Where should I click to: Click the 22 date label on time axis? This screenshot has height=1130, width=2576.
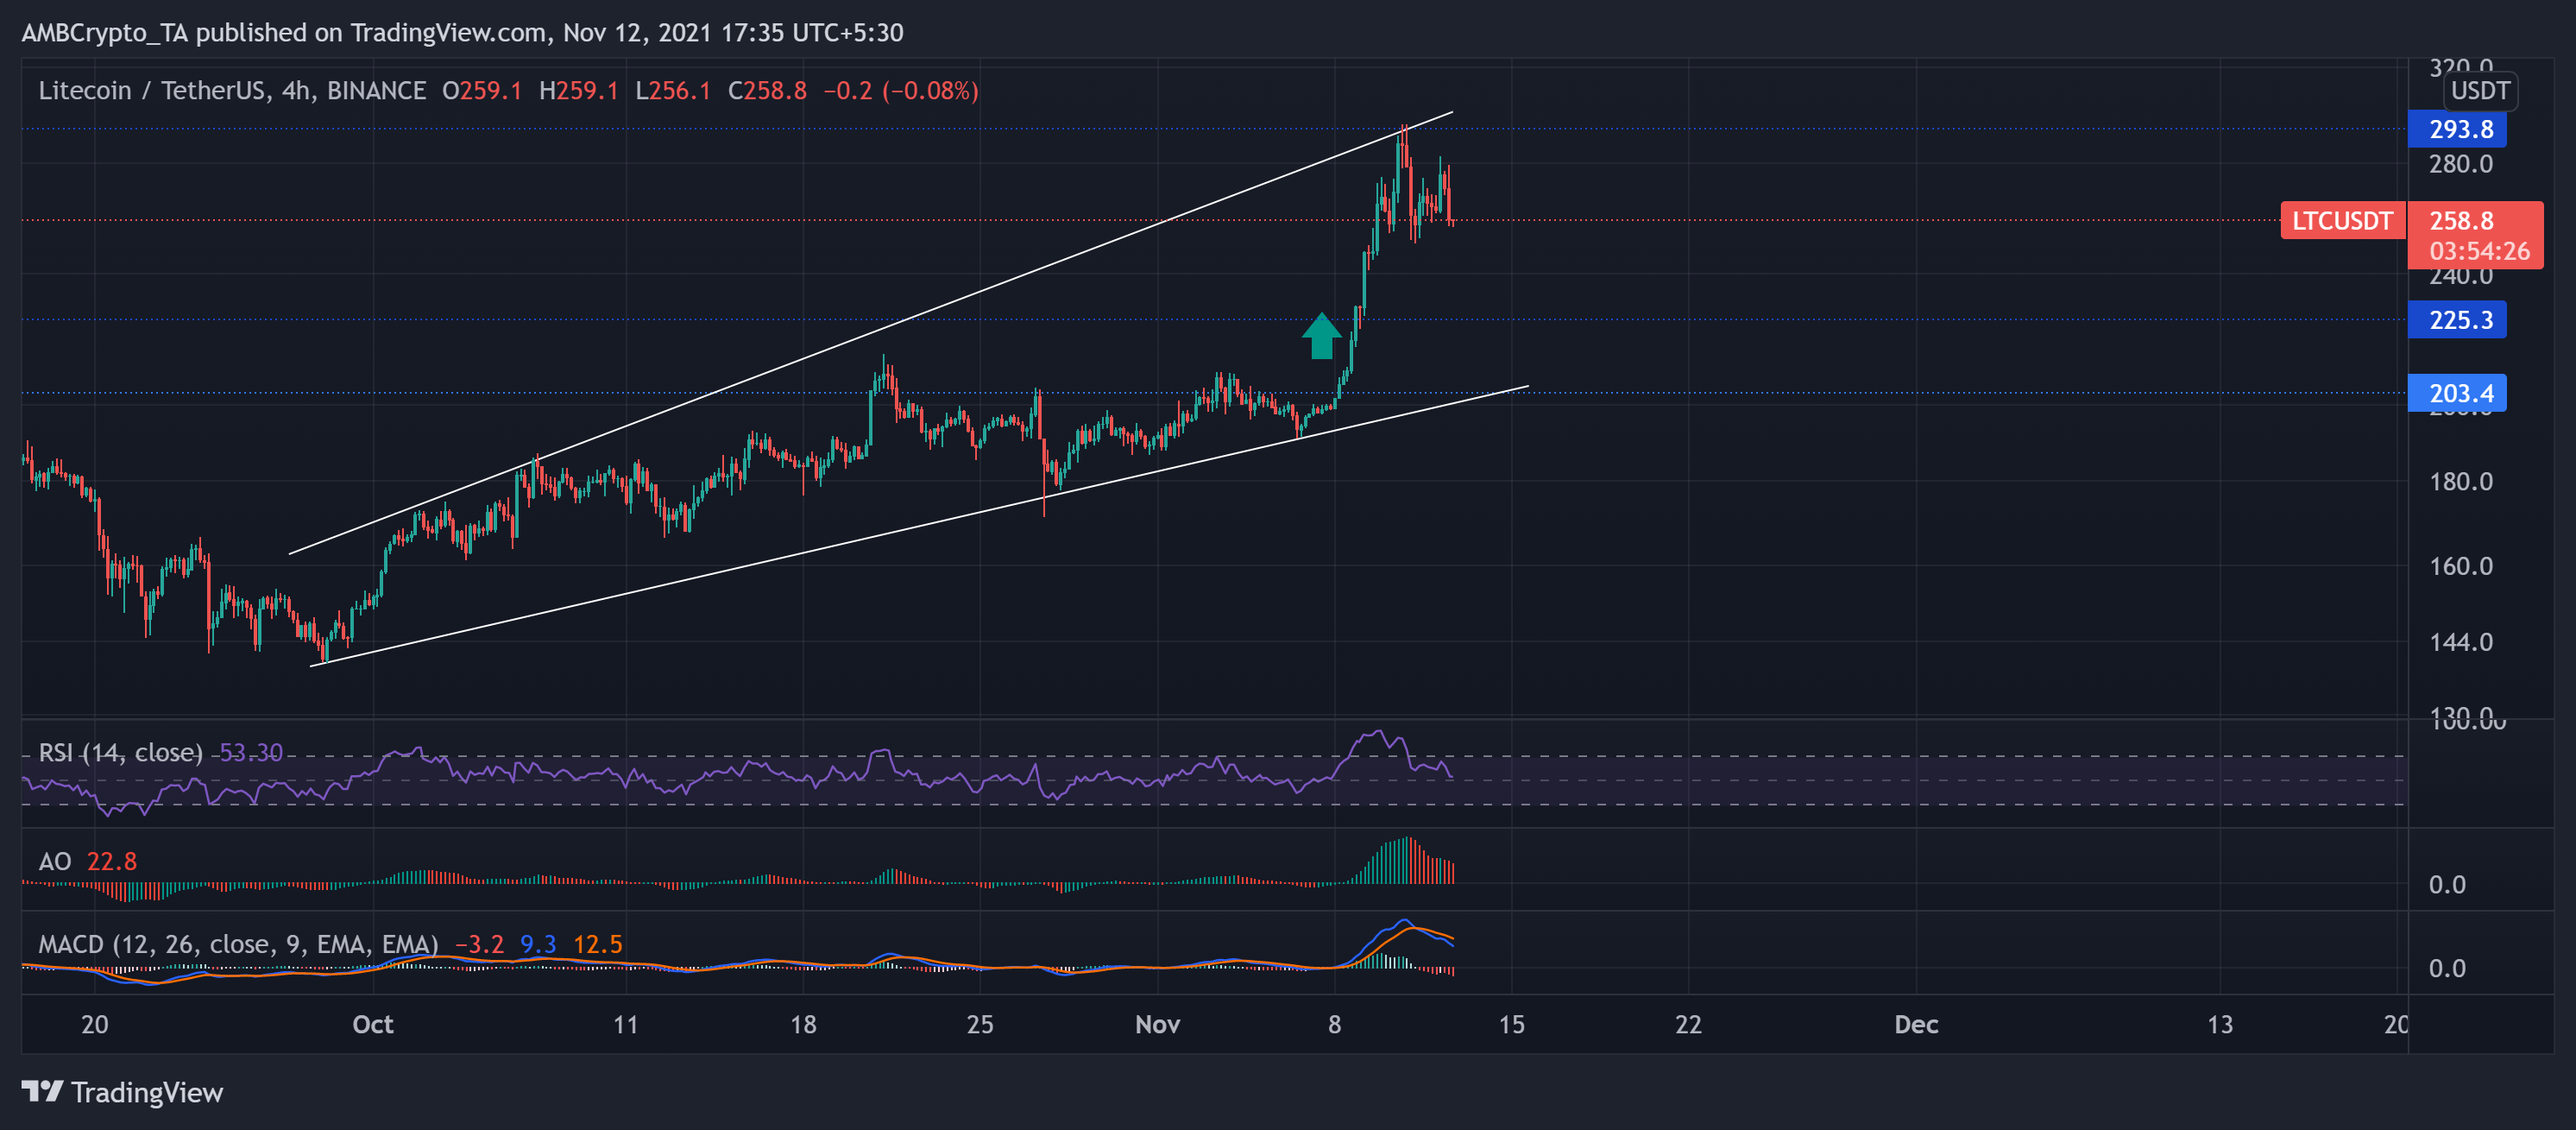(x=1688, y=1024)
